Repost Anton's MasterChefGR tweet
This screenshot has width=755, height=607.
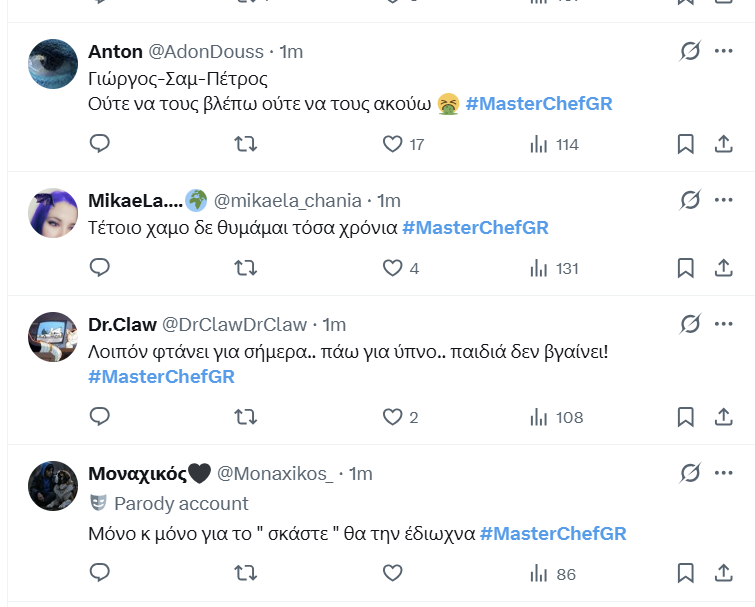[x=244, y=144]
